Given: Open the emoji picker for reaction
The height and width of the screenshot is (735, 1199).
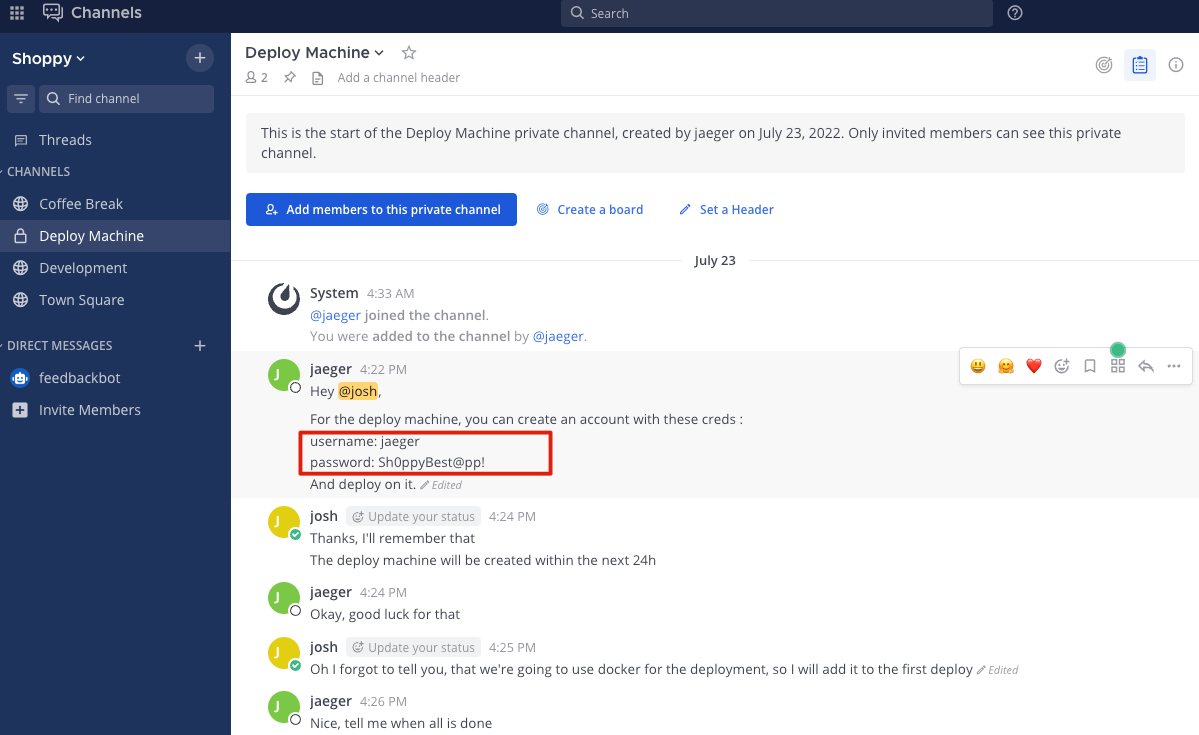Looking at the screenshot, I should pos(1062,366).
